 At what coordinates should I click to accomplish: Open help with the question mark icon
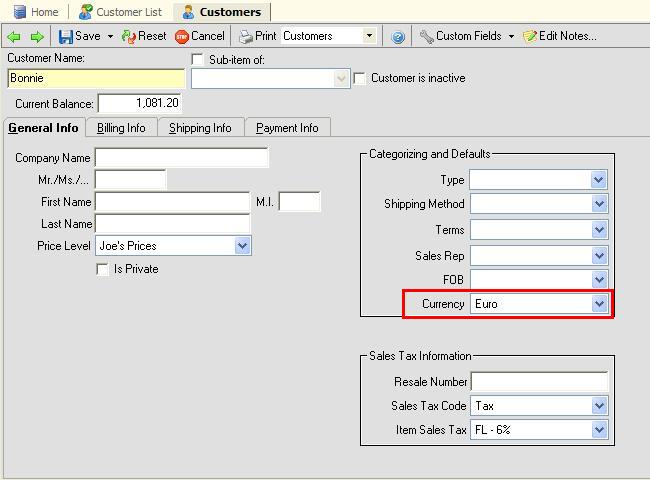(398, 36)
